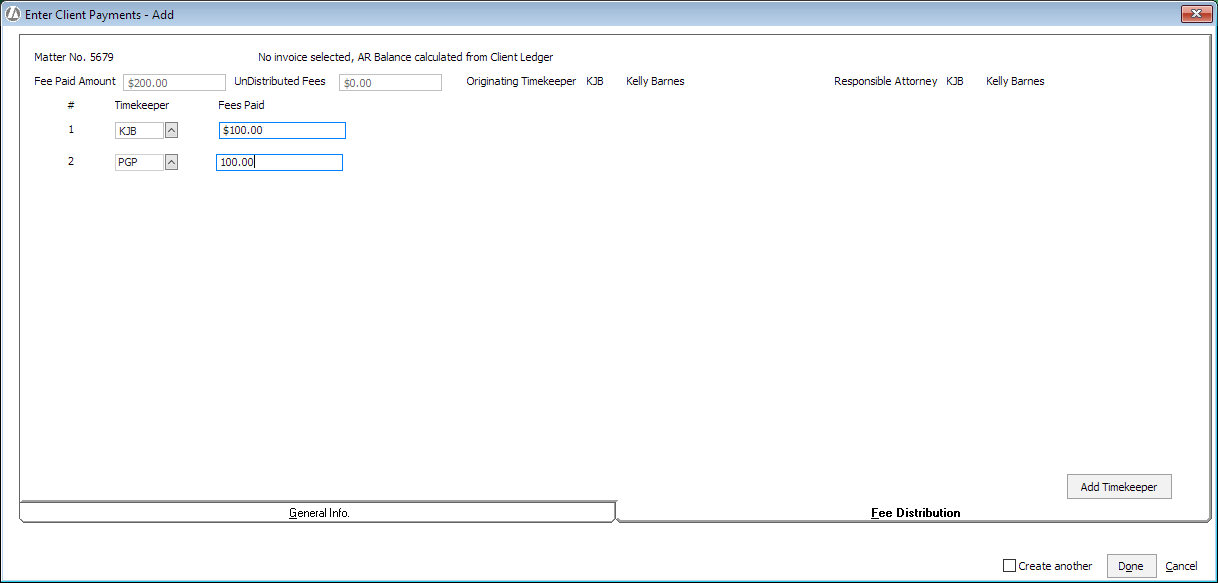Click Kelly Barnes next to Originating Timekeeper
The height and width of the screenshot is (583, 1218).
[654, 81]
